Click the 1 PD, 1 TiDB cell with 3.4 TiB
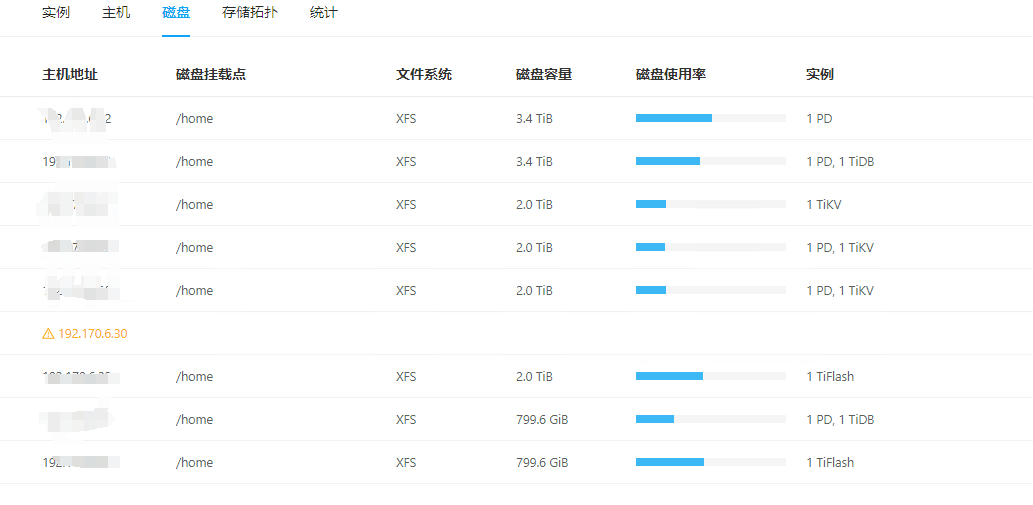1033x505 pixels. (840, 161)
